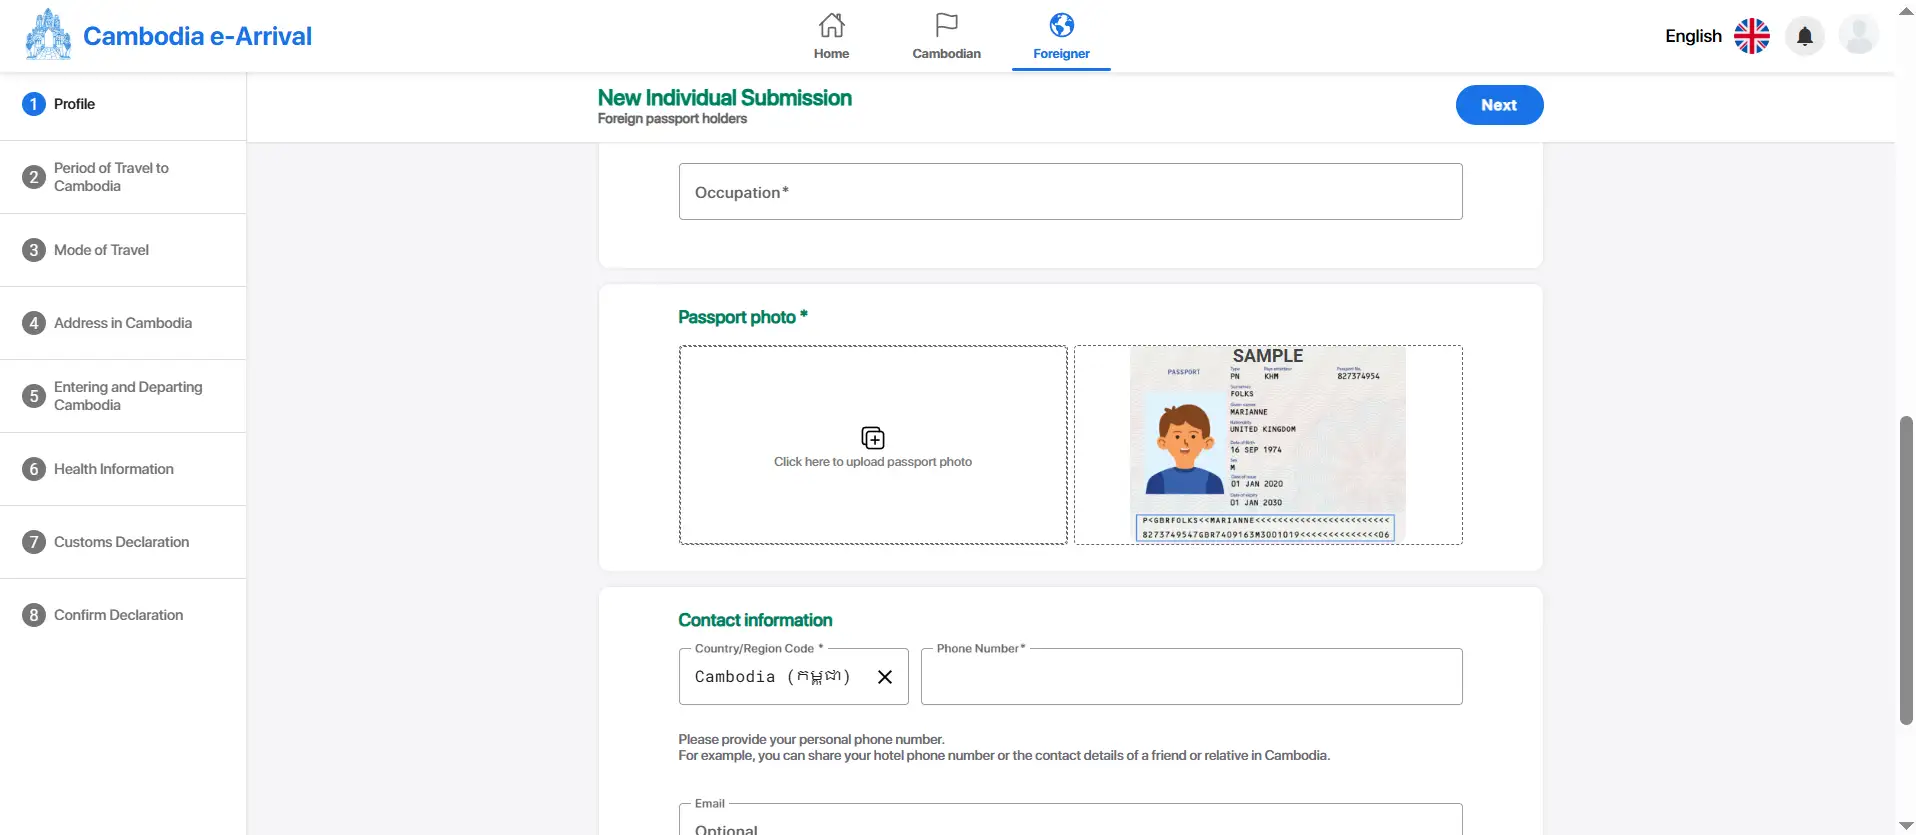The height and width of the screenshot is (835, 1916).
Task: Click the Cambodia e-Arrival title text
Action: (x=197, y=36)
